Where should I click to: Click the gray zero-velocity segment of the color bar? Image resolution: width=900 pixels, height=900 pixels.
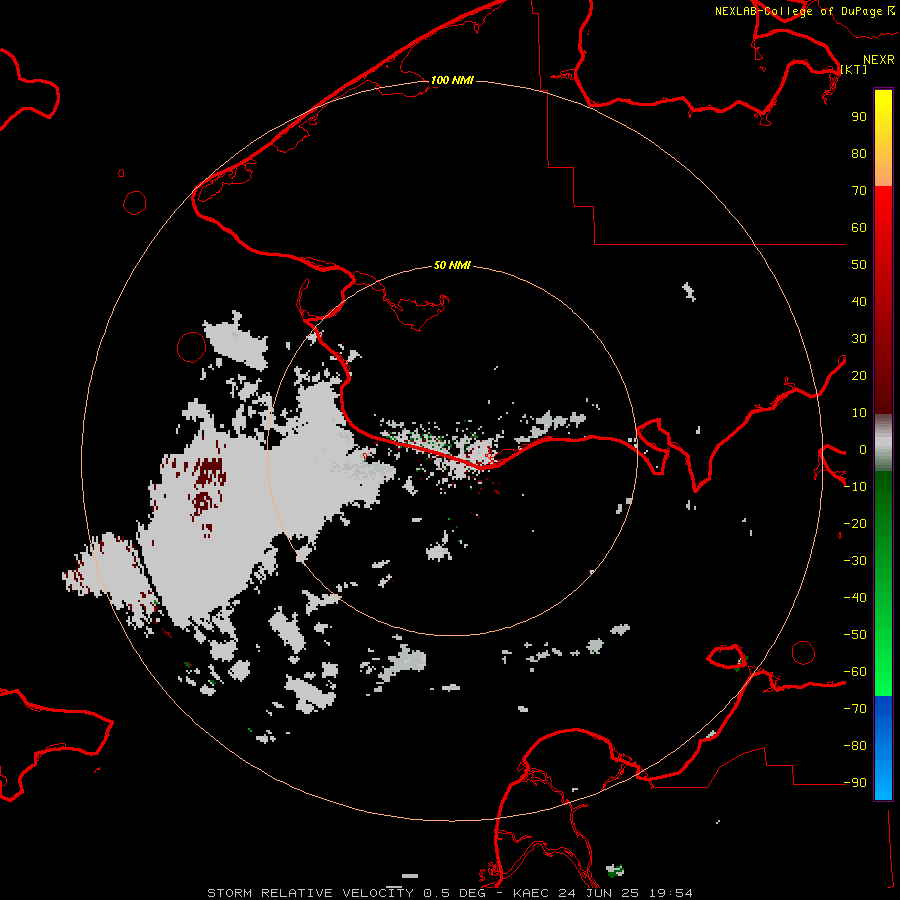coord(883,443)
